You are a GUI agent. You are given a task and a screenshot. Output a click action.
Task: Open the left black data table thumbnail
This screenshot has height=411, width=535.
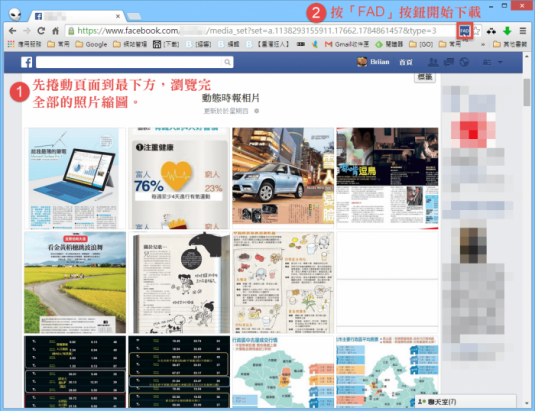[75, 372]
